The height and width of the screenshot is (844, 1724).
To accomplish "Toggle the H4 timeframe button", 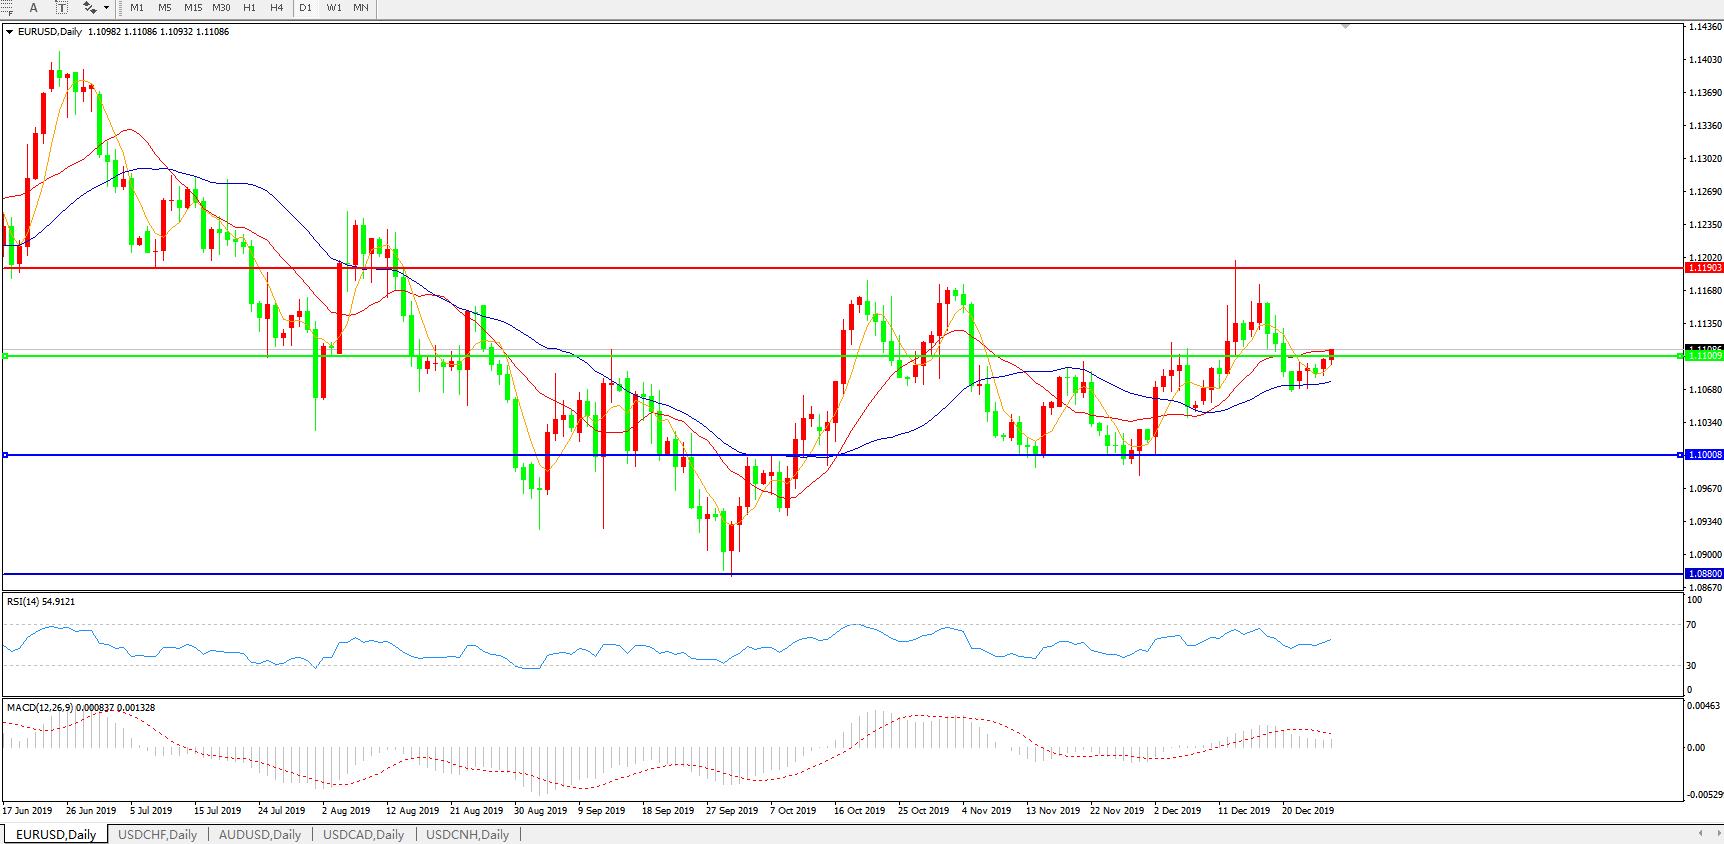I will [277, 8].
